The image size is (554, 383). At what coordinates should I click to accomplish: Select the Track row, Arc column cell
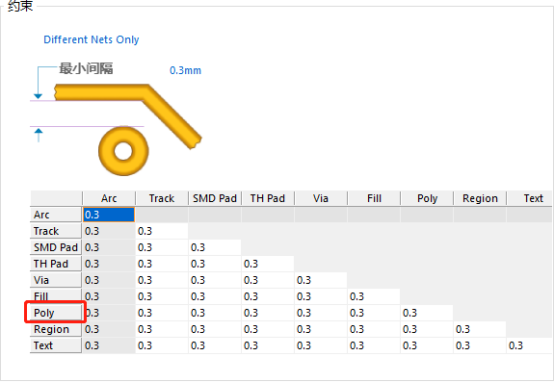click(109, 231)
